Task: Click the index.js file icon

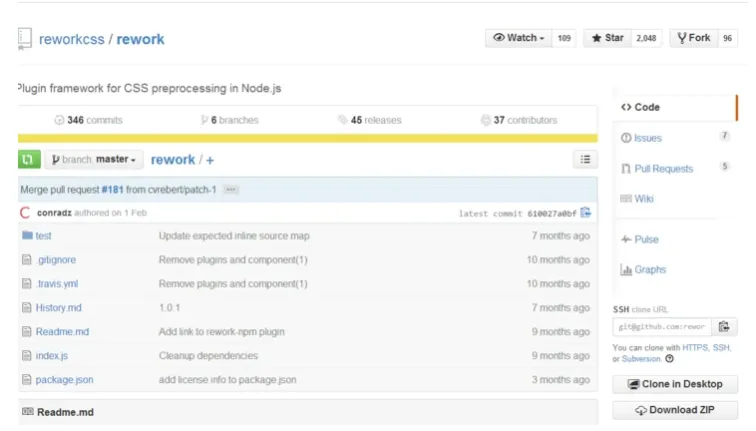Action: [x=27, y=356]
